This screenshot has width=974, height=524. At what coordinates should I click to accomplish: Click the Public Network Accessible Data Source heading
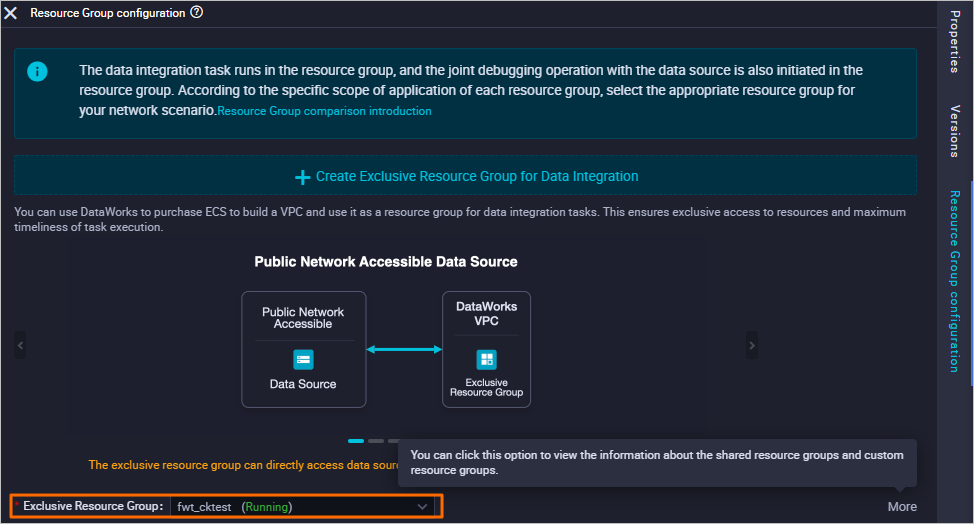point(386,261)
